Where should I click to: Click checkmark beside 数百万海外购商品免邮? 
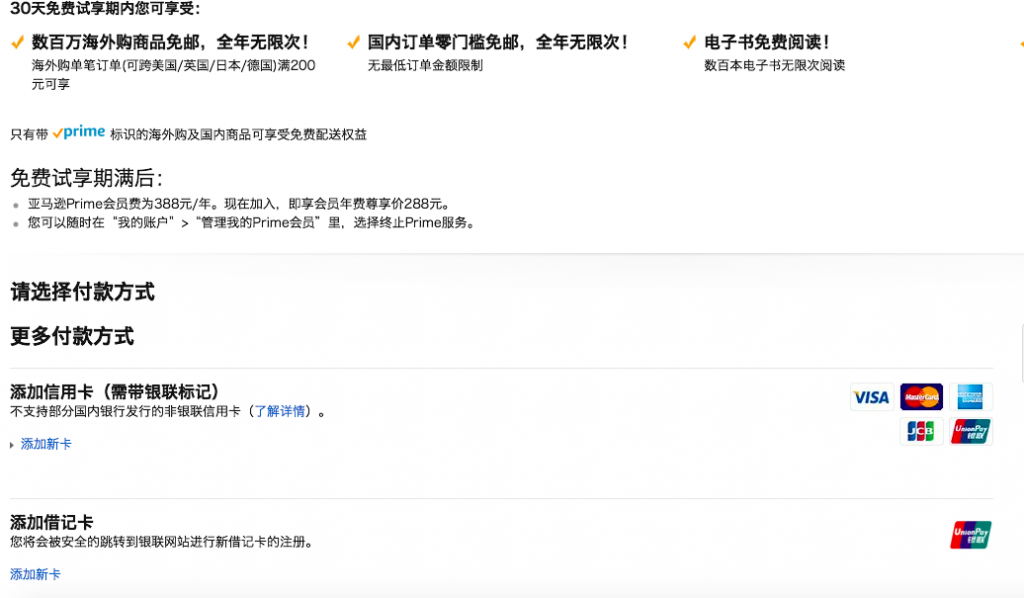(x=18, y=43)
